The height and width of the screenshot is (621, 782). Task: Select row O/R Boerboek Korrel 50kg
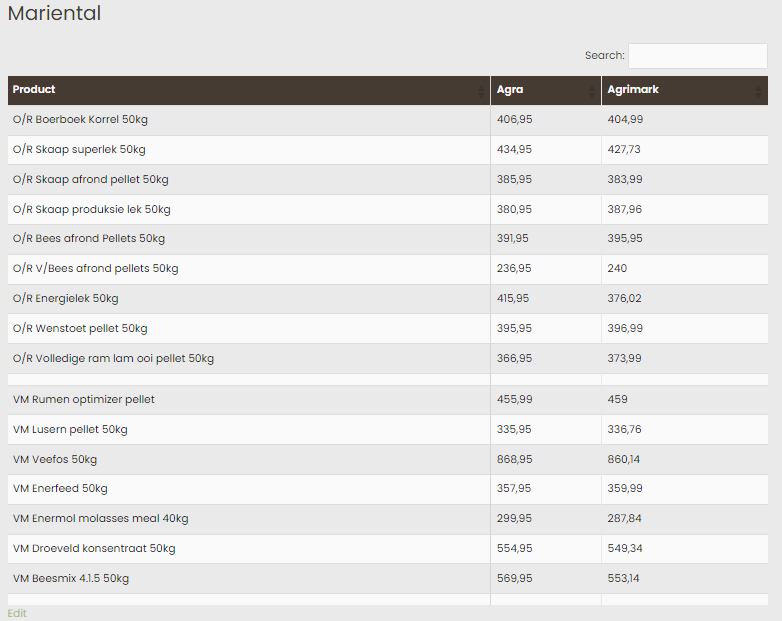(x=388, y=120)
